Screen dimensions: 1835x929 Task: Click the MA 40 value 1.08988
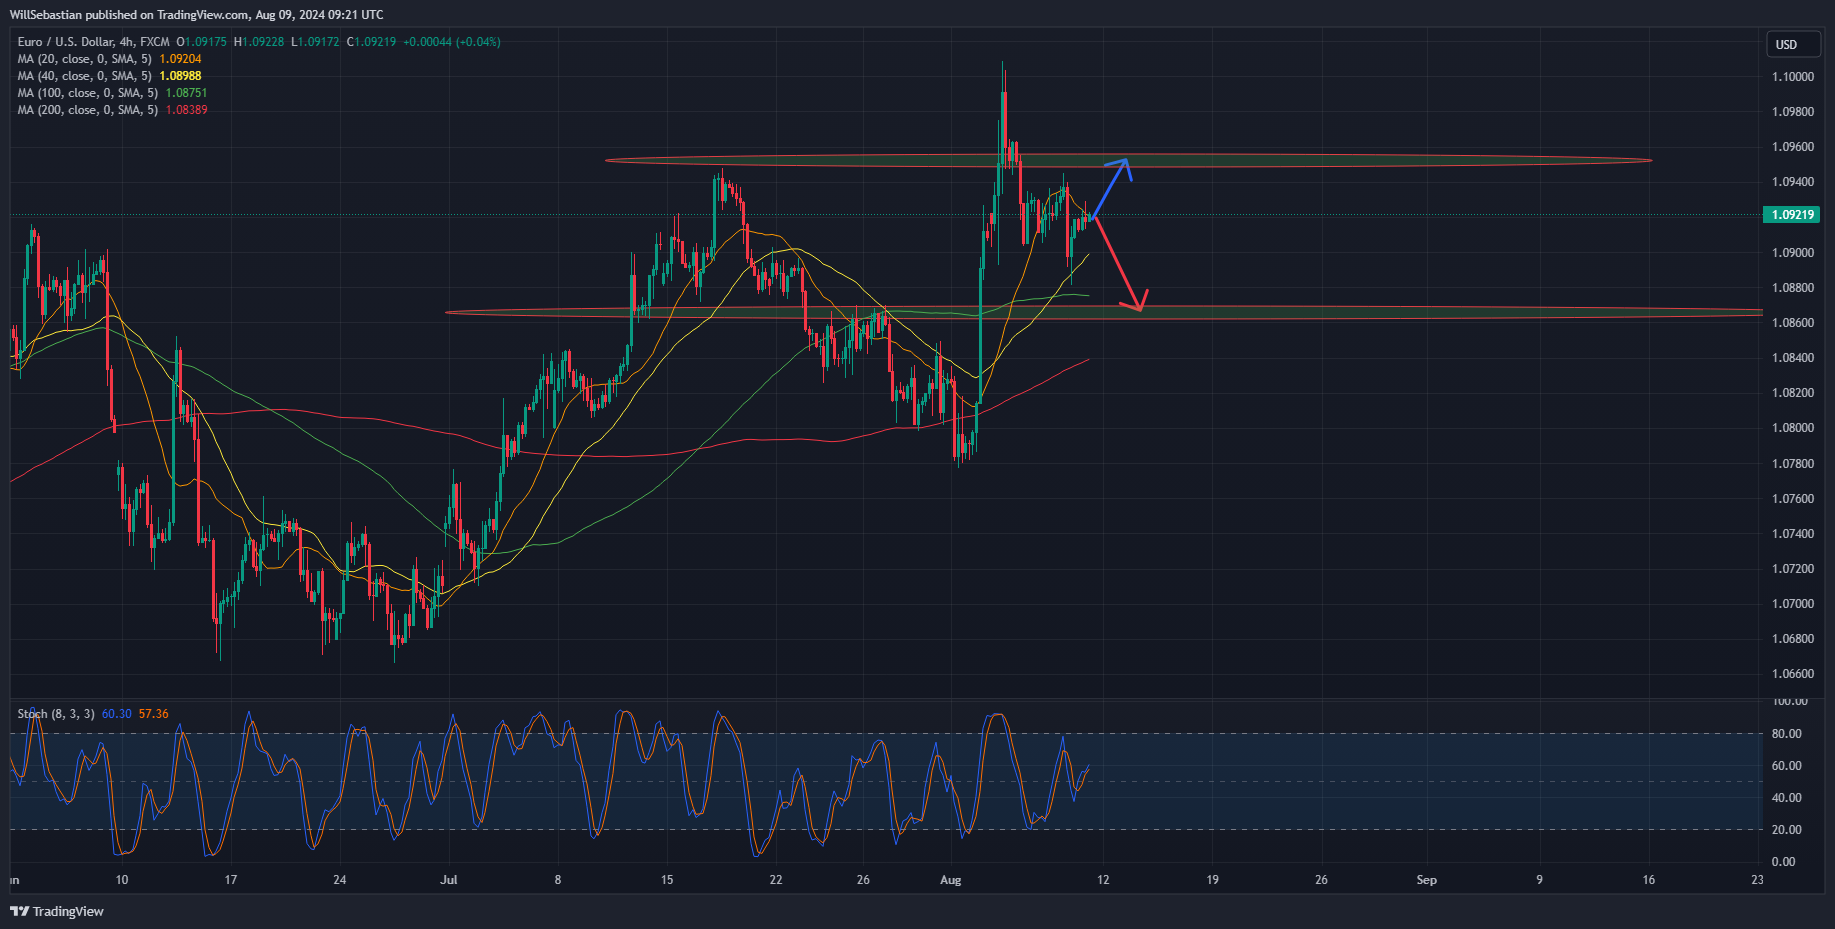pos(180,76)
